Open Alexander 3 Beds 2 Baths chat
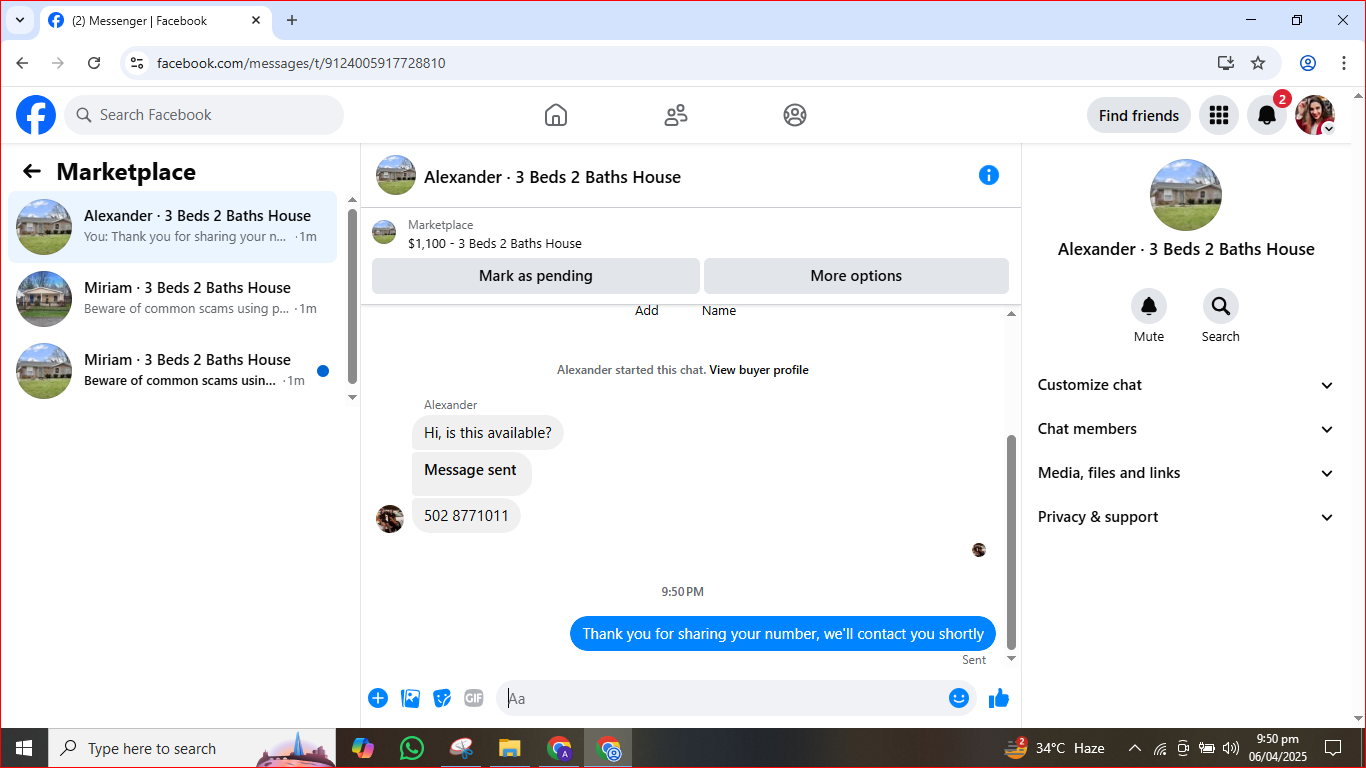Image resolution: width=1366 pixels, height=768 pixels. click(173, 227)
